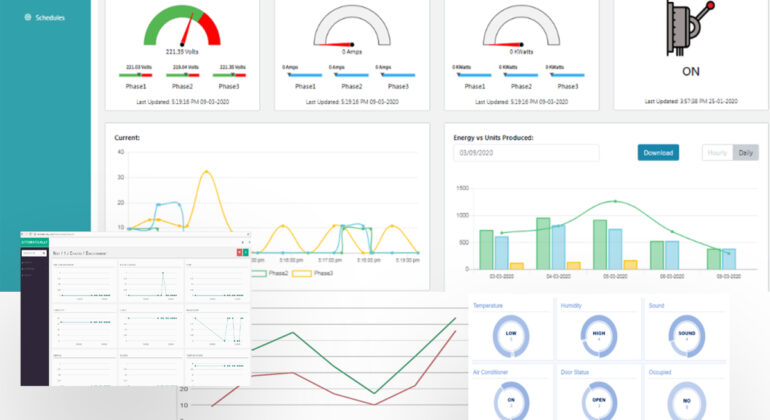
Task: Click the Door Status OPEN indicator
Action: coord(598,402)
